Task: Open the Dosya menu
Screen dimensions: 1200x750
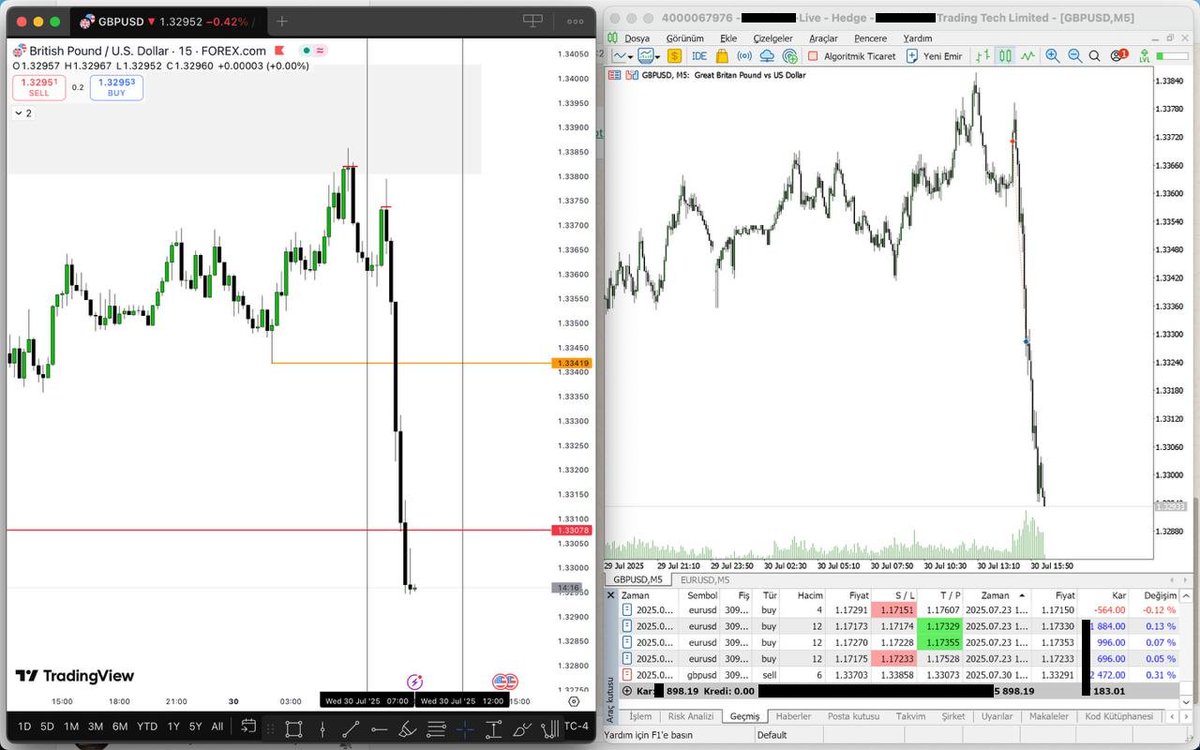Action: 637,38
